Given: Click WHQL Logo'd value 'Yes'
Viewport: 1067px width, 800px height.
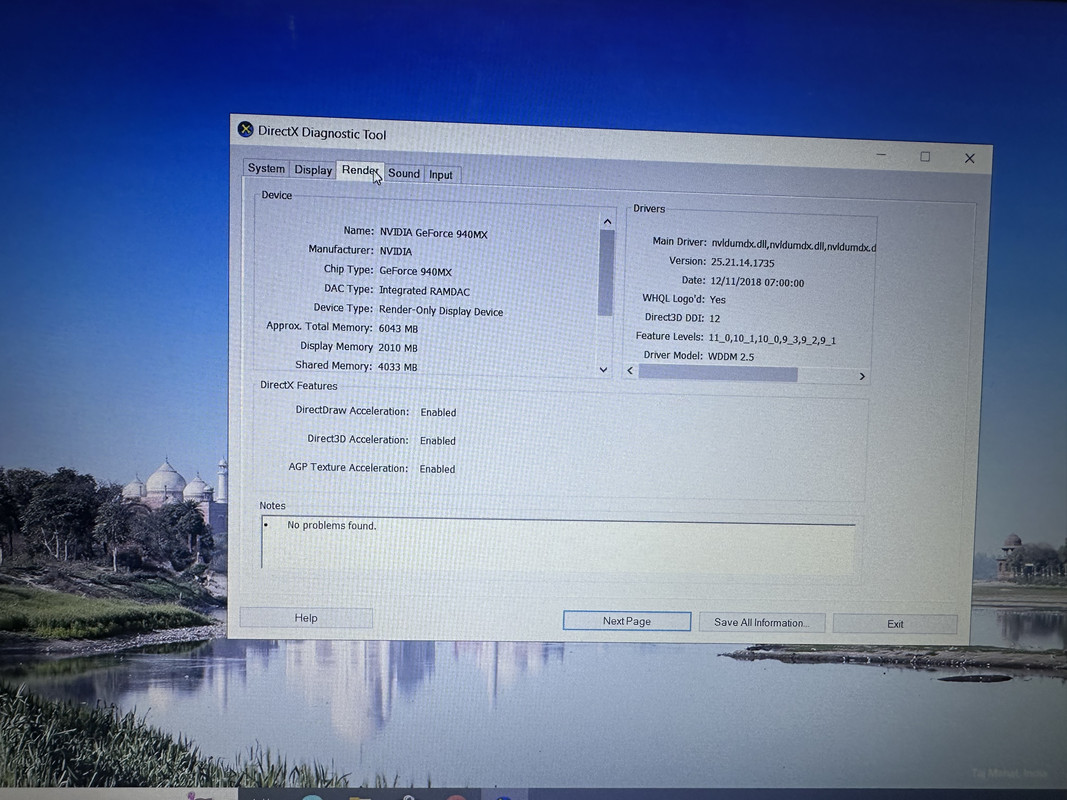Looking at the screenshot, I should tap(717, 299).
